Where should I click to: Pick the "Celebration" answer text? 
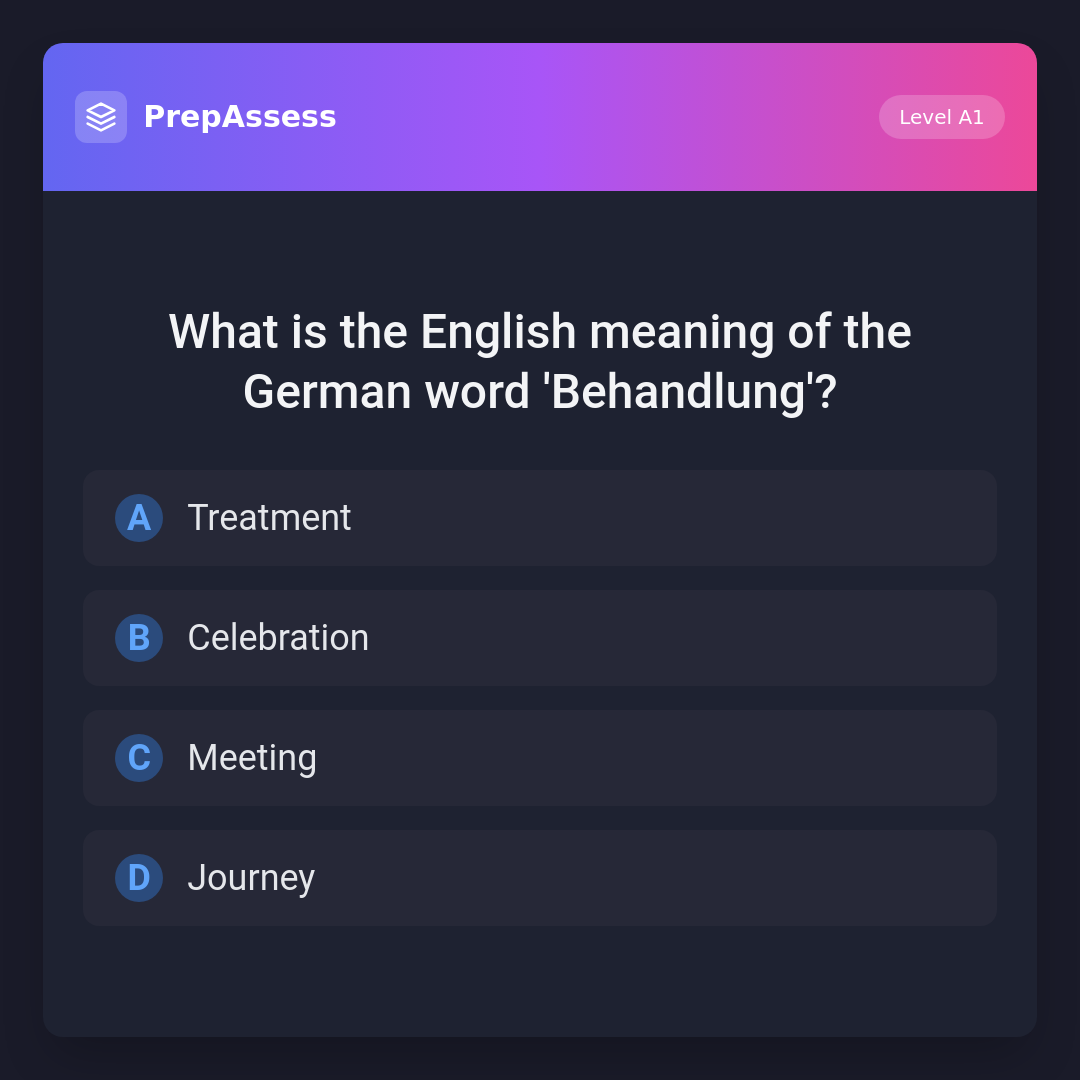point(278,638)
